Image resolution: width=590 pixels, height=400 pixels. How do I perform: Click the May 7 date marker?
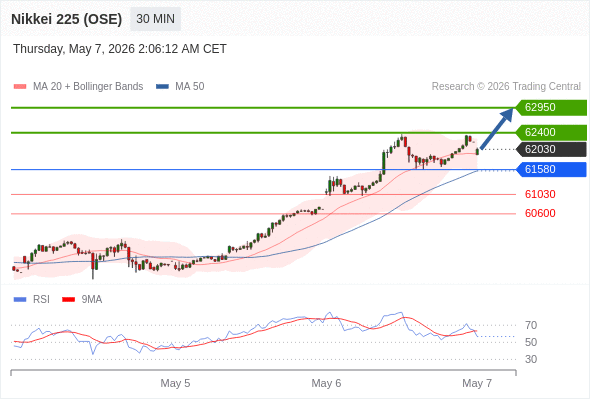(x=477, y=383)
